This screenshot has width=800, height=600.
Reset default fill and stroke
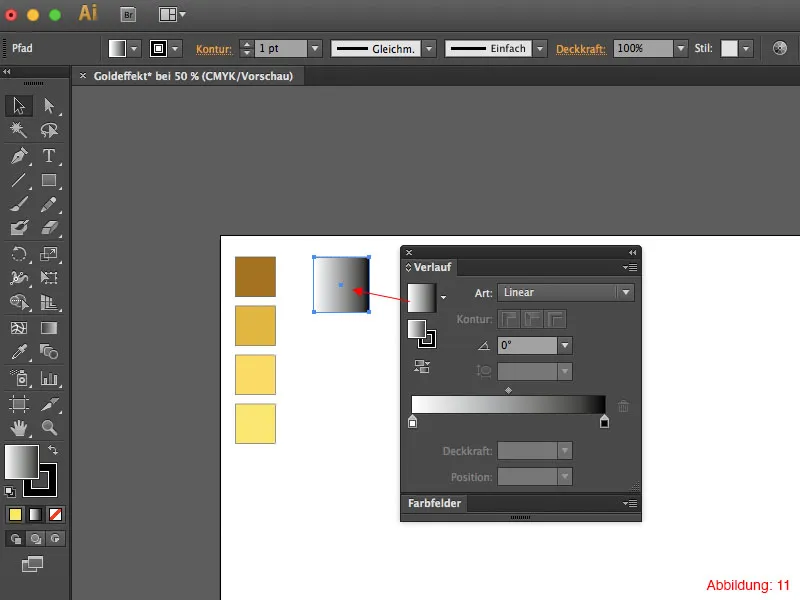tap(10, 492)
